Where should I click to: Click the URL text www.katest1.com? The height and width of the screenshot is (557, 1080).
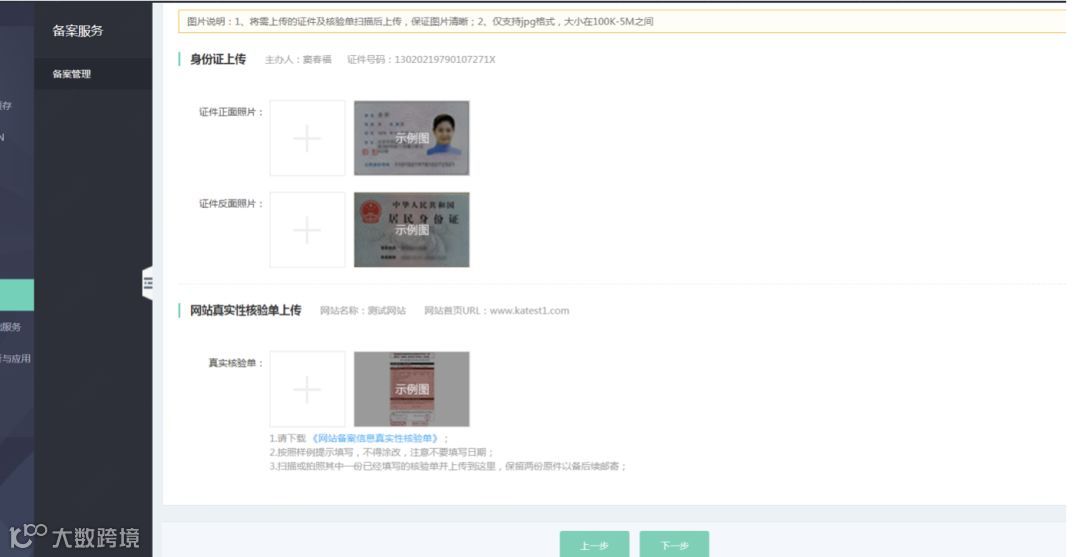529,311
